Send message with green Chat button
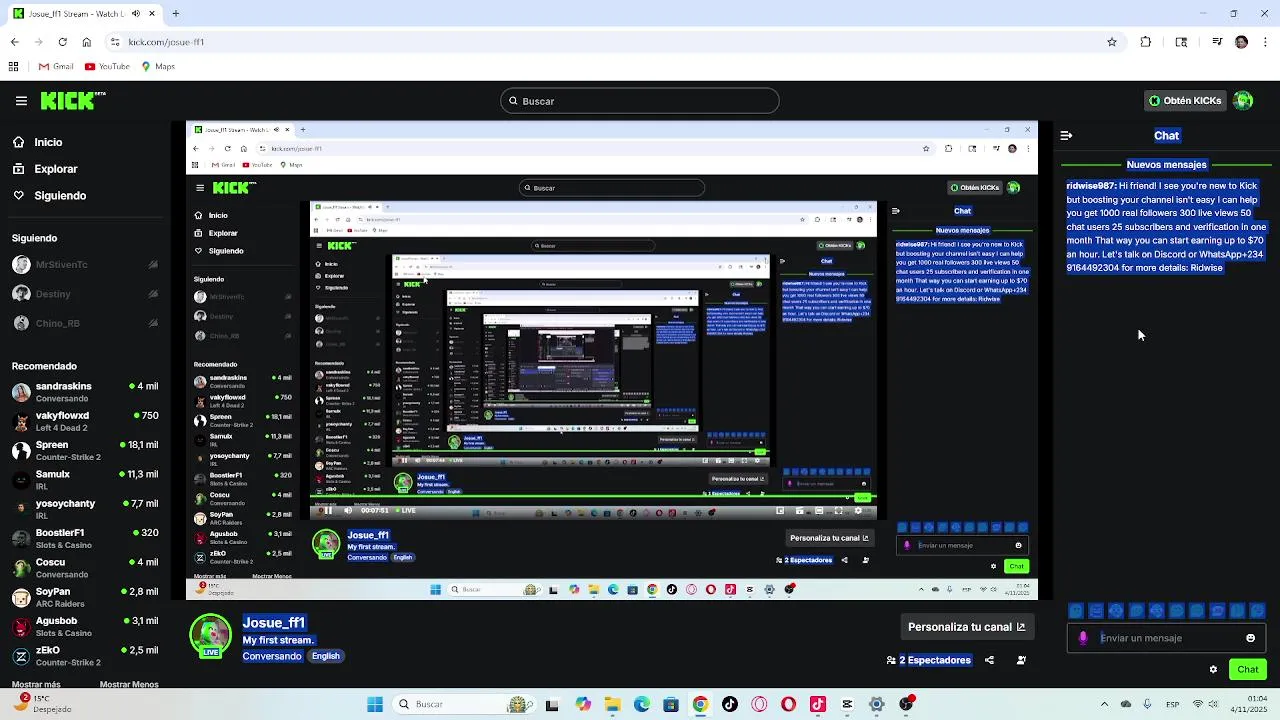The image size is (1280, 720). [1248, 670]
